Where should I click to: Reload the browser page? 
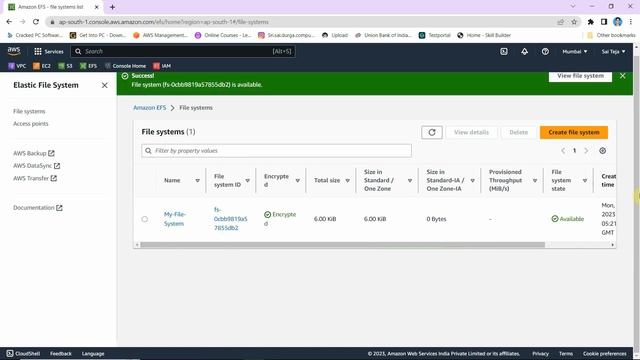[36, 22]
